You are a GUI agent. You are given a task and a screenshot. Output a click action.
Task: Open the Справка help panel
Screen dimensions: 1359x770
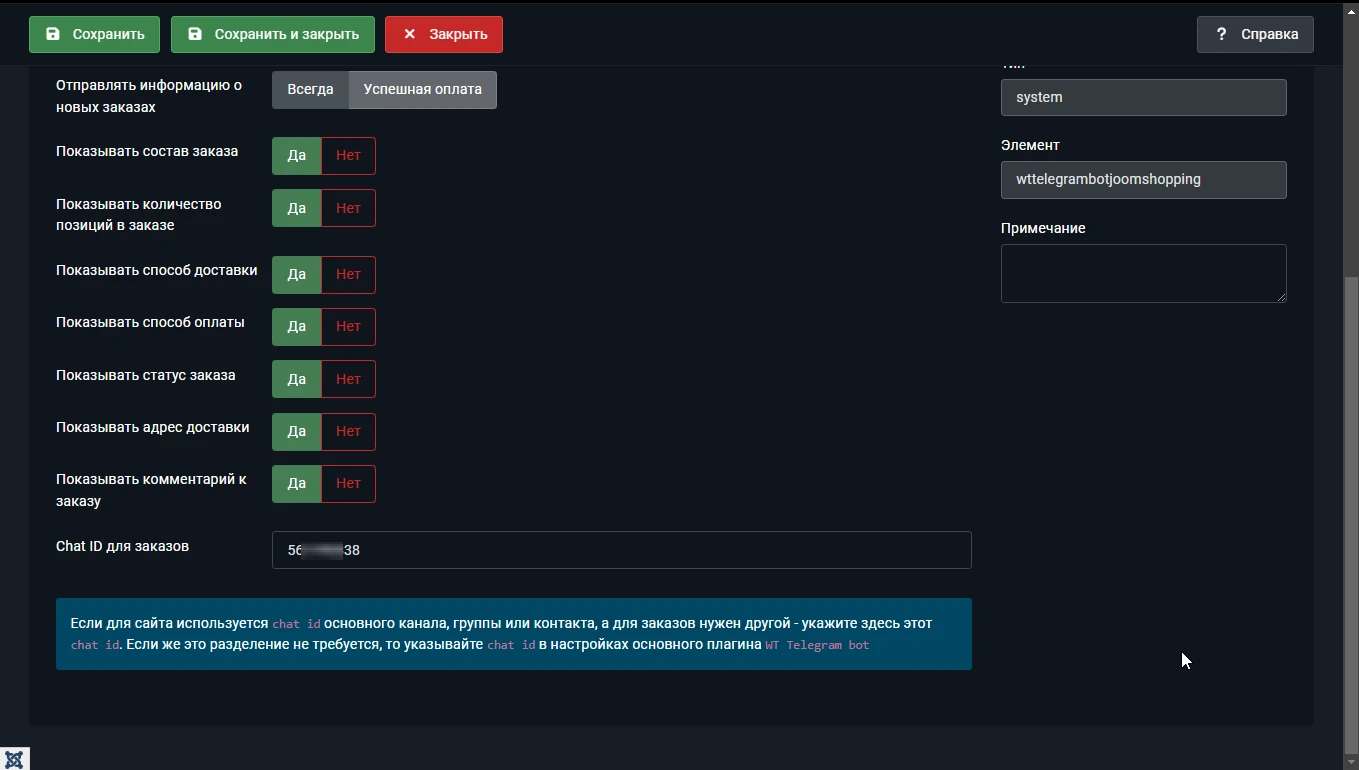coord(1255,34)
